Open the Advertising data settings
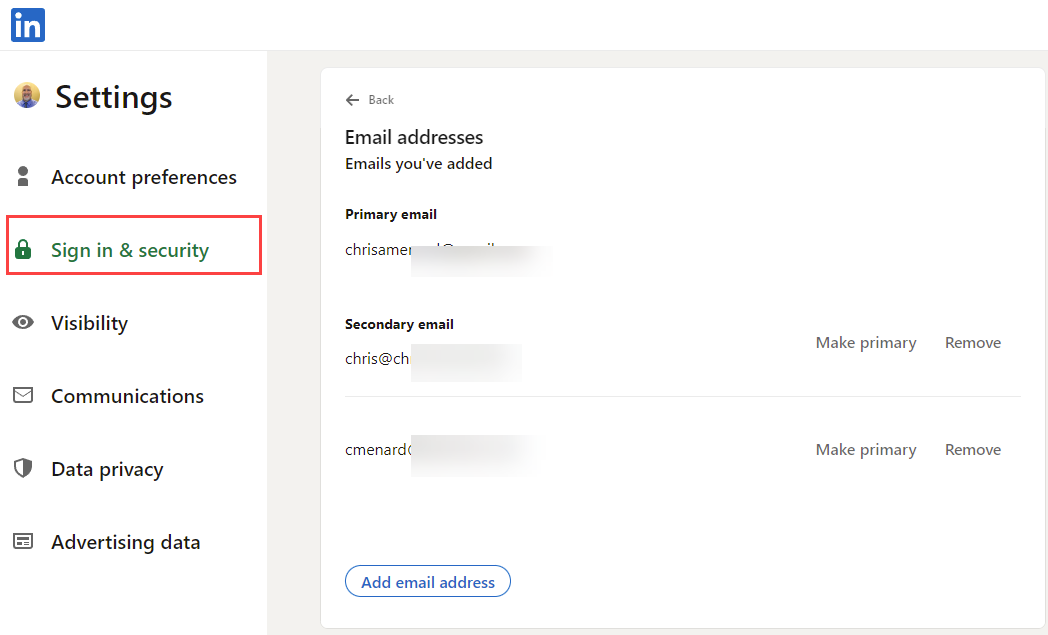Viewport: 1048px width, 635px height. (x=125, y=541)
